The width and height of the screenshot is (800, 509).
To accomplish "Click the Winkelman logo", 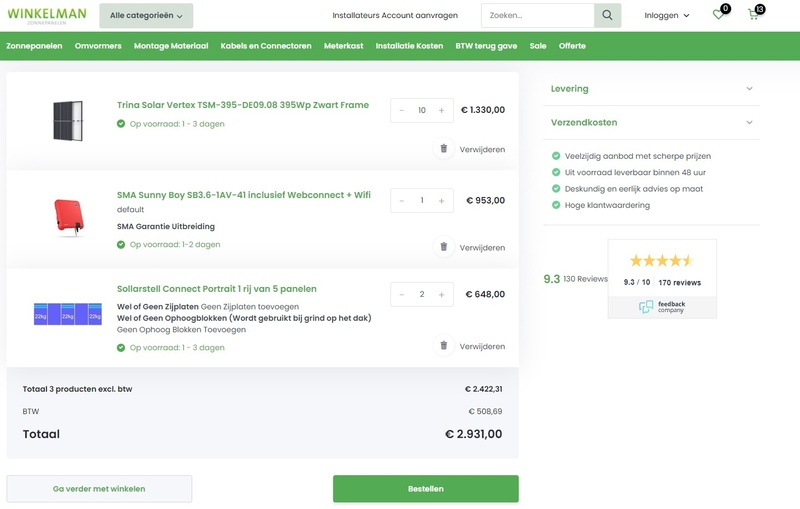I will click(46, 15).
